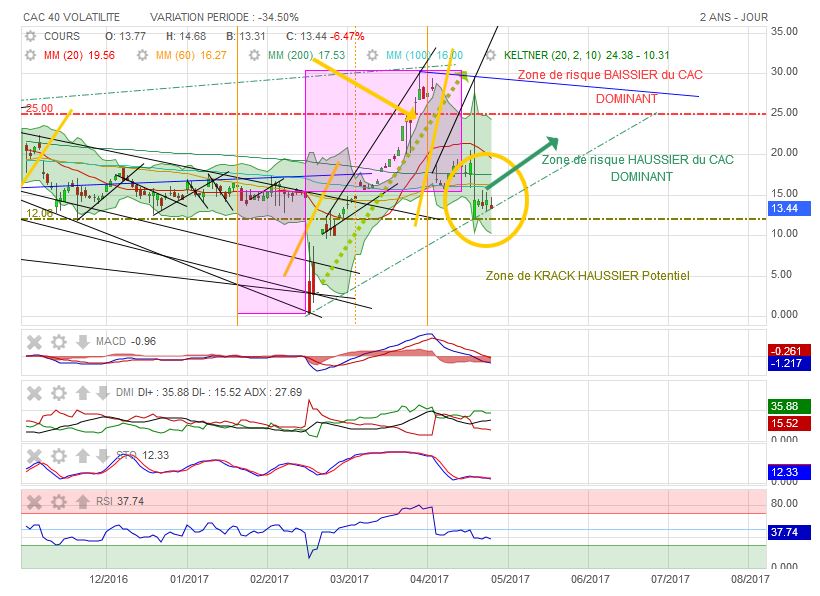
Task: Move DMI panel down with arrow
Action: (x=103, y=393)
